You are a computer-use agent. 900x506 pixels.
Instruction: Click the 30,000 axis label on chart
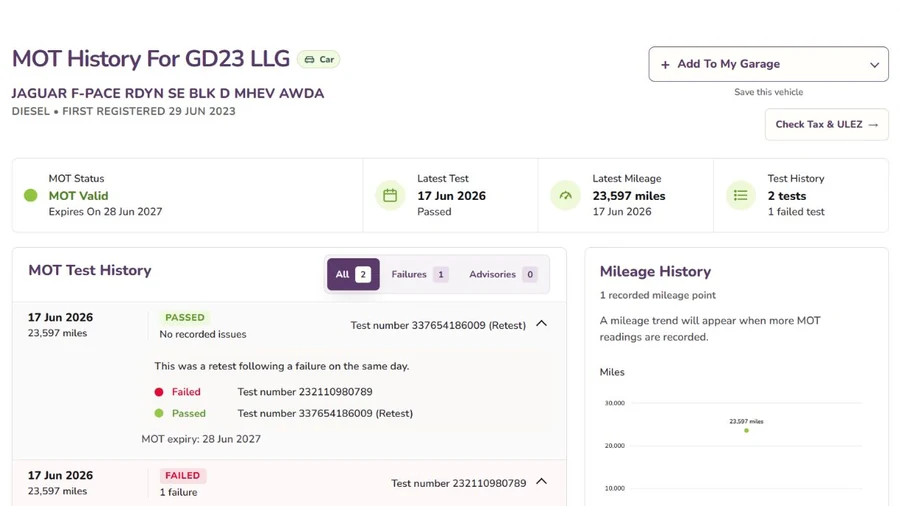pyautogui.click(x=614, y=403)
